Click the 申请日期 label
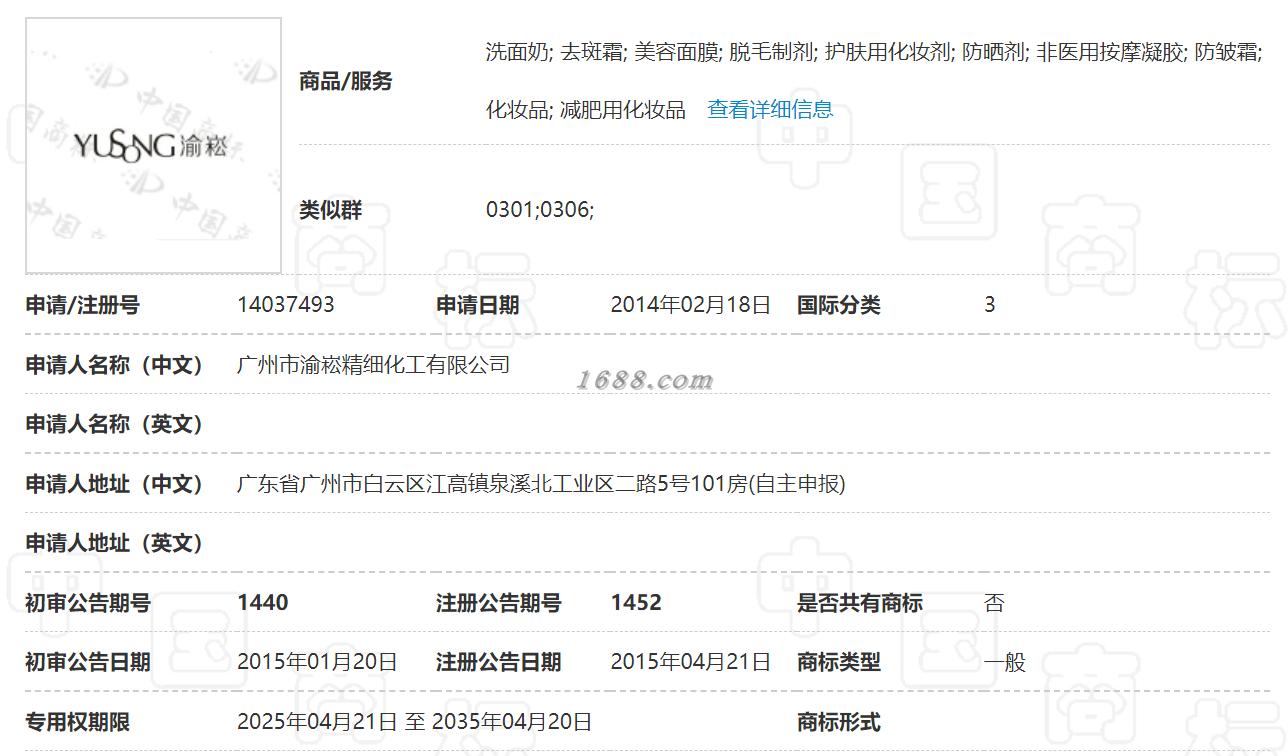 tap(478, 306)
